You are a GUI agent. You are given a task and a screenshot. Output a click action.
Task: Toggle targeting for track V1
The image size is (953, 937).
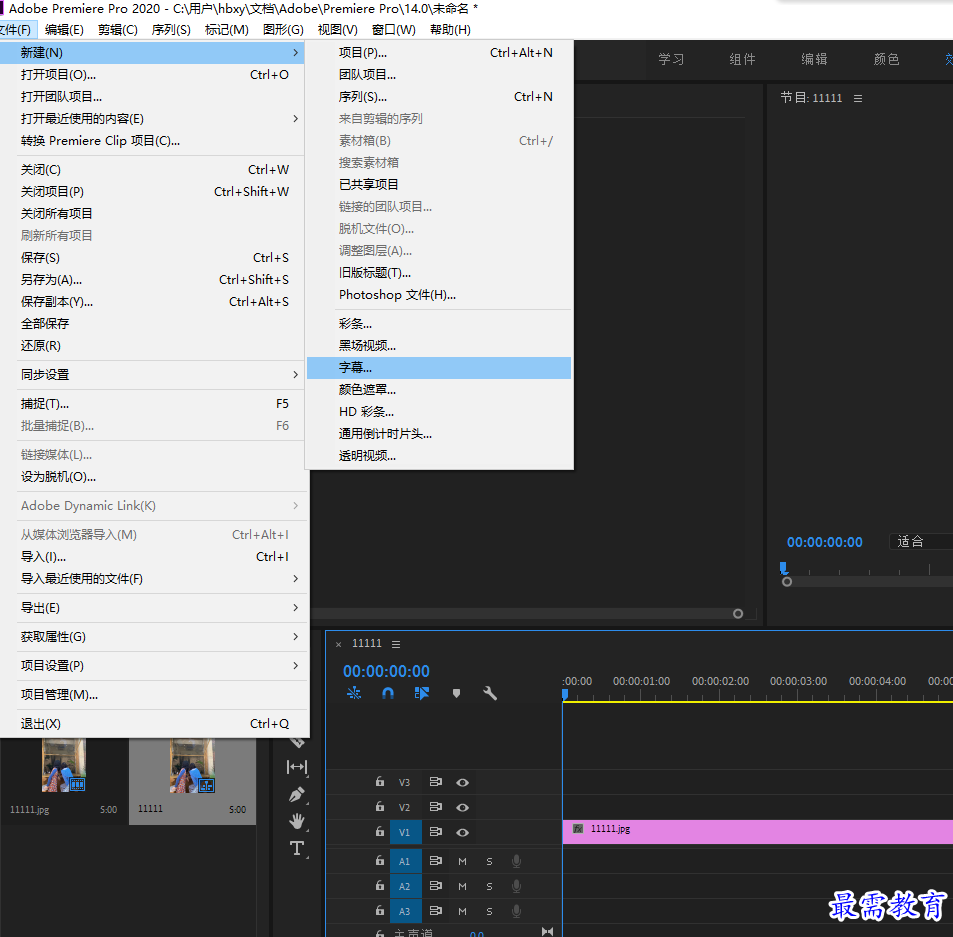pyautogui.click(x=404, y=832)
